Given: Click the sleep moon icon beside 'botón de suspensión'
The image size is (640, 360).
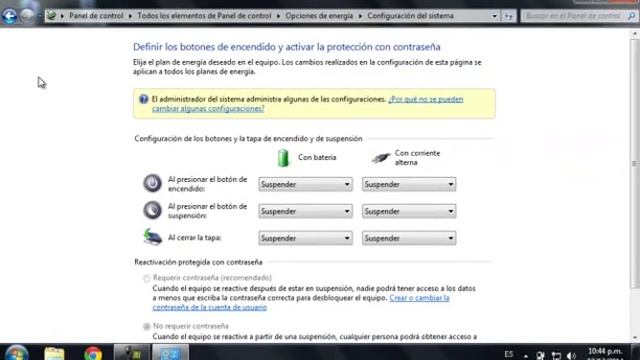Looking at the screenshot, I should click(152, 210).
